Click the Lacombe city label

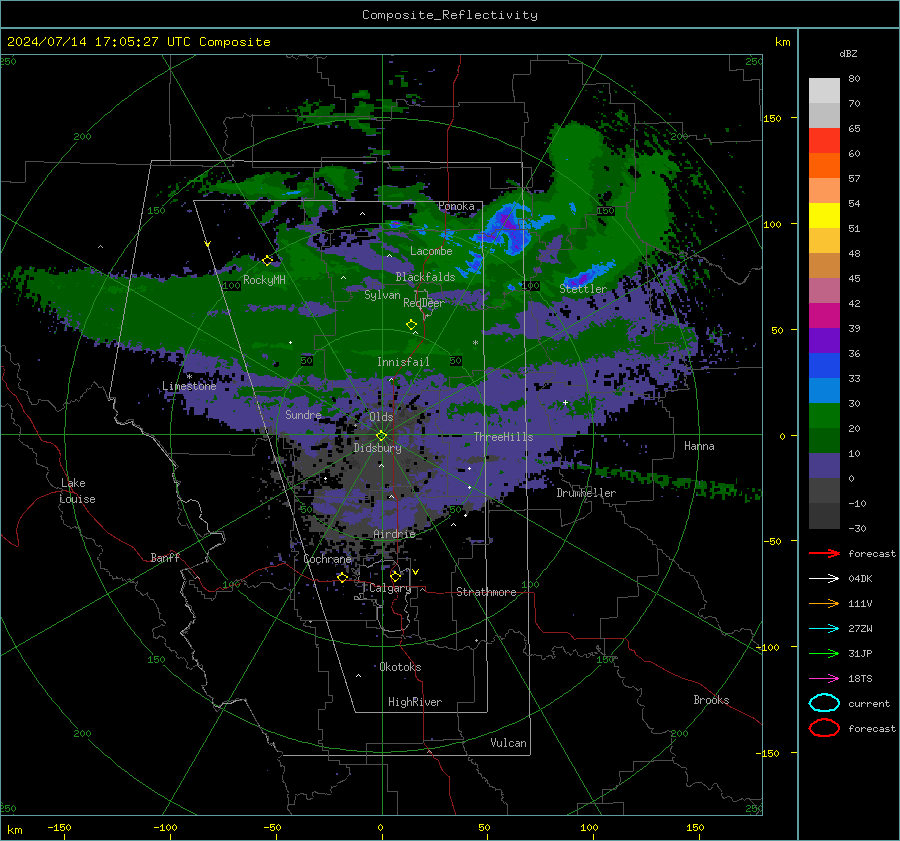(431, 251)
